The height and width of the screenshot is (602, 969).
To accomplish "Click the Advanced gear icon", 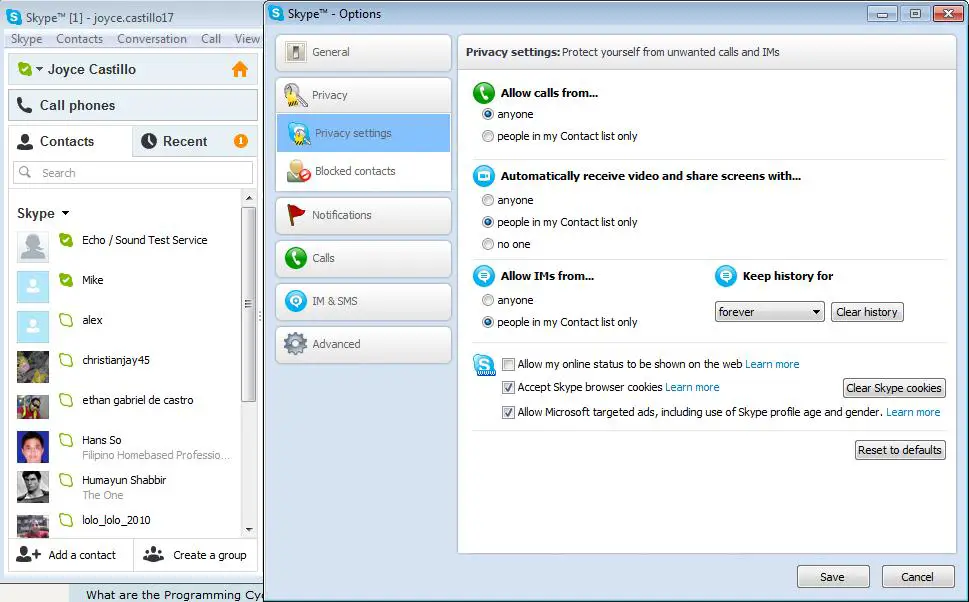I will tap(295, 344).
